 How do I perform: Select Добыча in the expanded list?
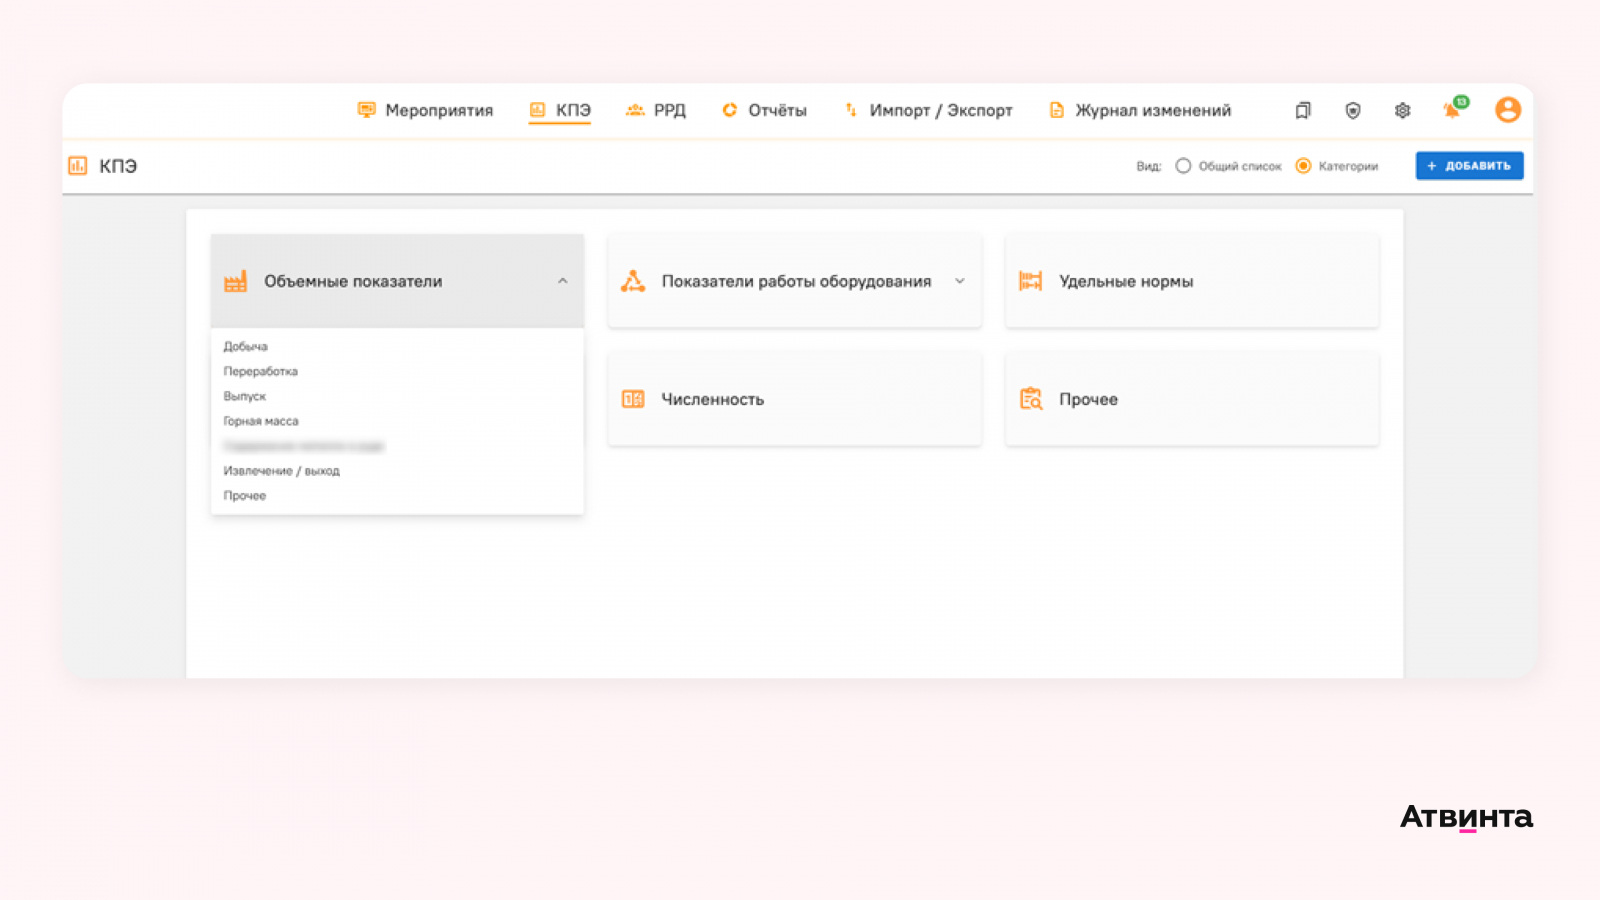[246, 346]
